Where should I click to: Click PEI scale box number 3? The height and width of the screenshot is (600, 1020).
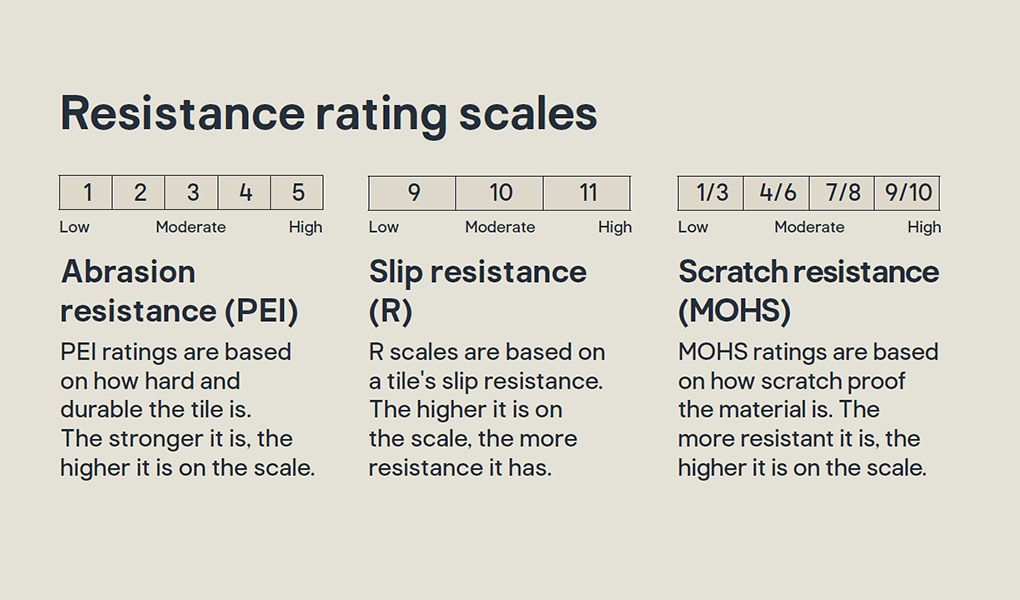[192, 193]
